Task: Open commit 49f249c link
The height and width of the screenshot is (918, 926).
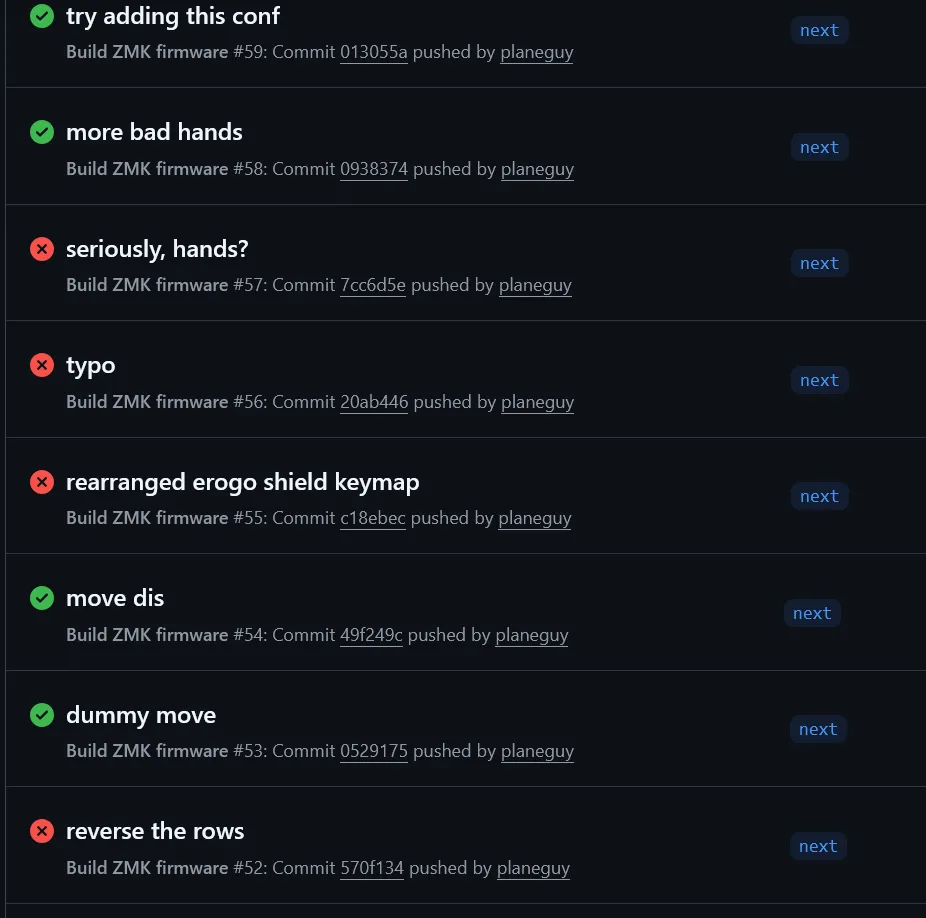Action: click(371, 635)
